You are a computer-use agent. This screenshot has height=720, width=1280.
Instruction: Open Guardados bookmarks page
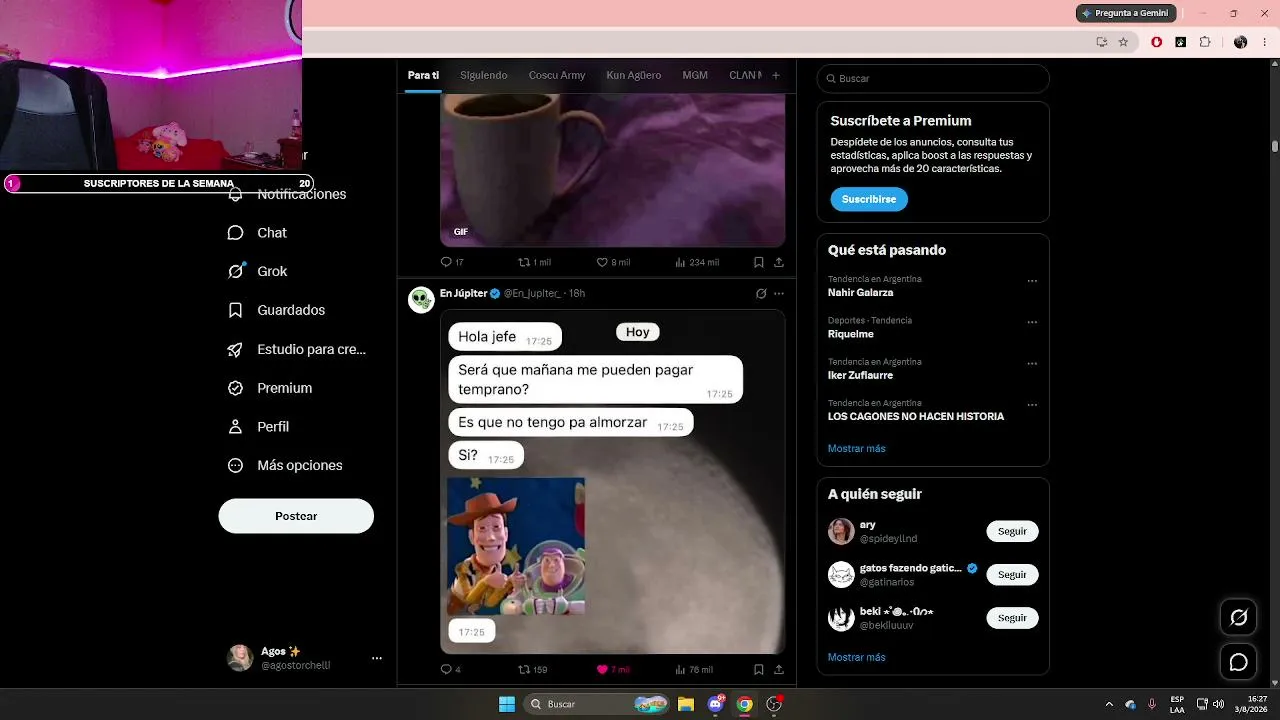coord(277,310)
